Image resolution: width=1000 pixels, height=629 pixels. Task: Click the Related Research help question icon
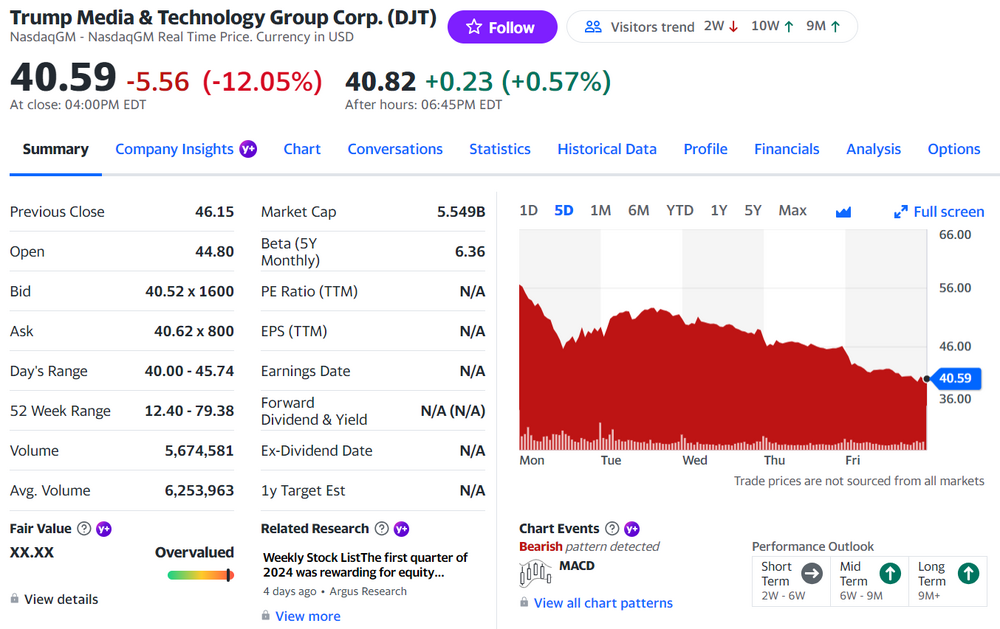(x=381, y=528)
